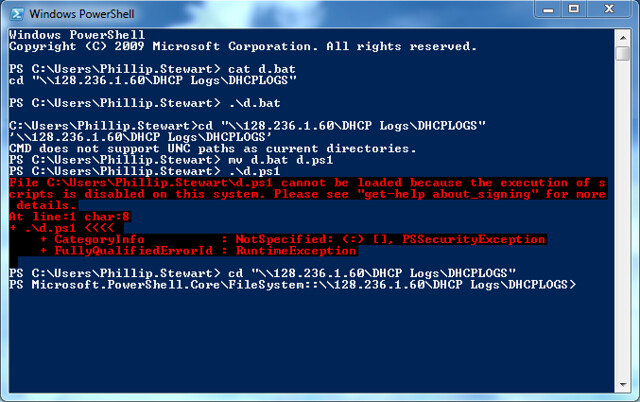Screen dimensions: 640x402
Task: Maximize the Windows PowerShell window
Action: (x=574, y=9)
